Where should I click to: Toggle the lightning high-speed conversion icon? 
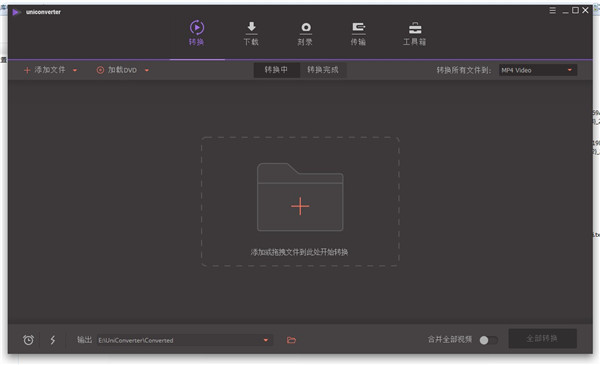pos(53,340)
